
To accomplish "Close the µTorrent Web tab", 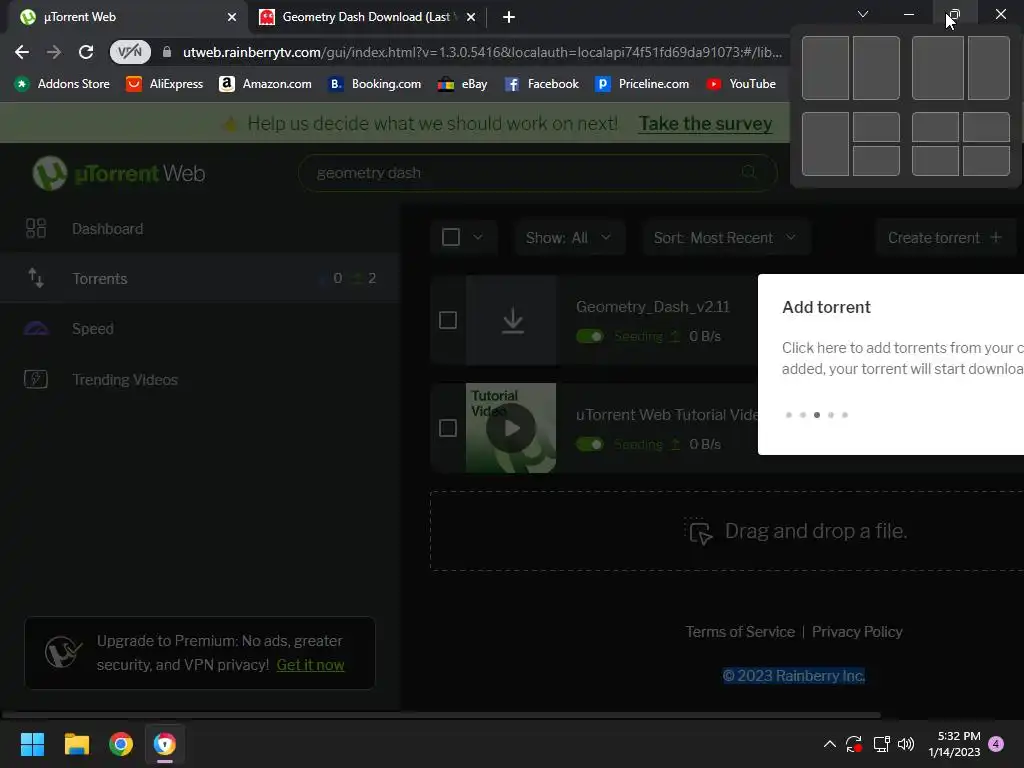I will [x=231, y=17].
